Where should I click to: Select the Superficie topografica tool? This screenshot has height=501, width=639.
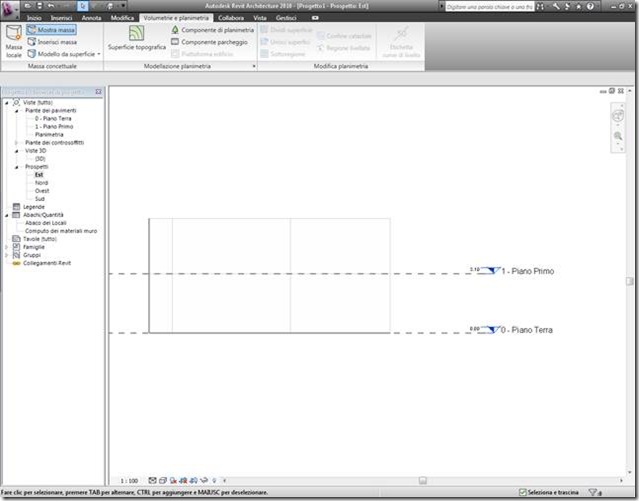point(137,38)
